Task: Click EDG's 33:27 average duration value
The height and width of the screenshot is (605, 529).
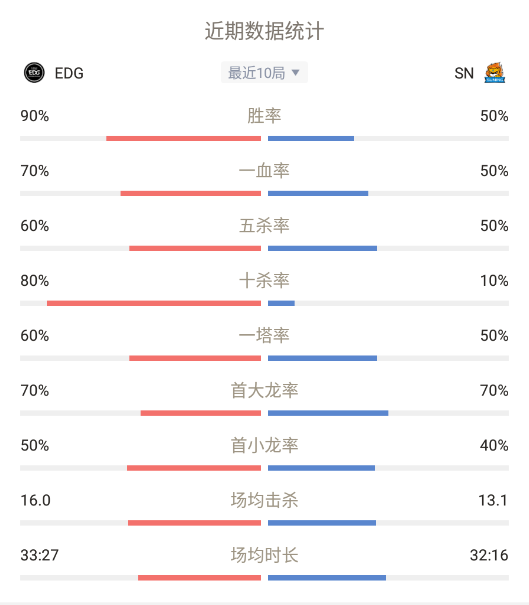Action: click(x=39, y=555)
